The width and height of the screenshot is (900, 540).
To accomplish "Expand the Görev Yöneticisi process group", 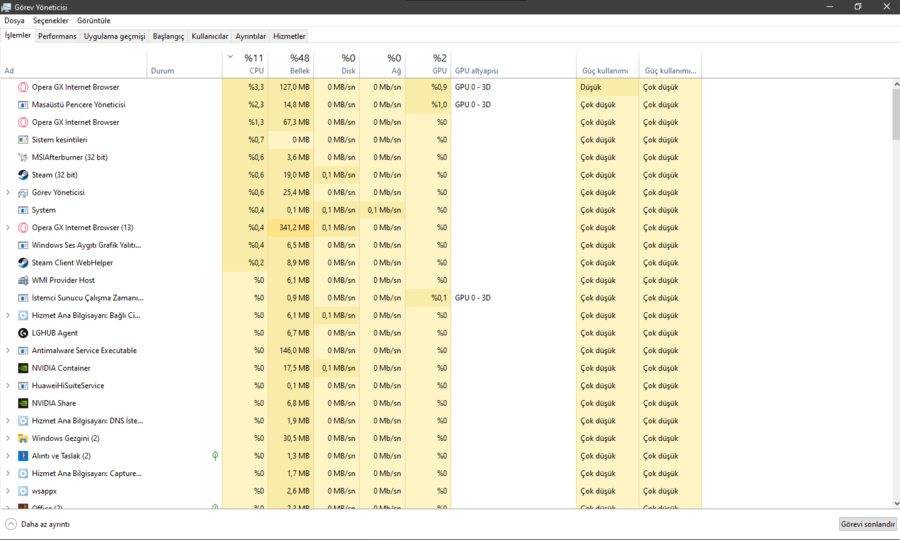I will pyautogui.click(x=7, y=193).
